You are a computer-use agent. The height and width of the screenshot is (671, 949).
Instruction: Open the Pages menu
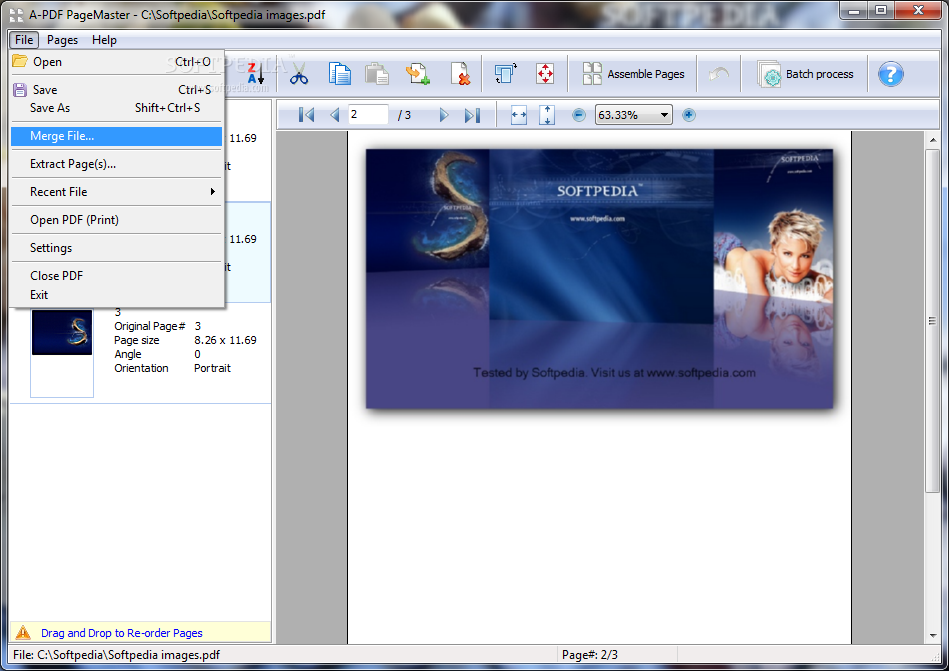point(62,40)
